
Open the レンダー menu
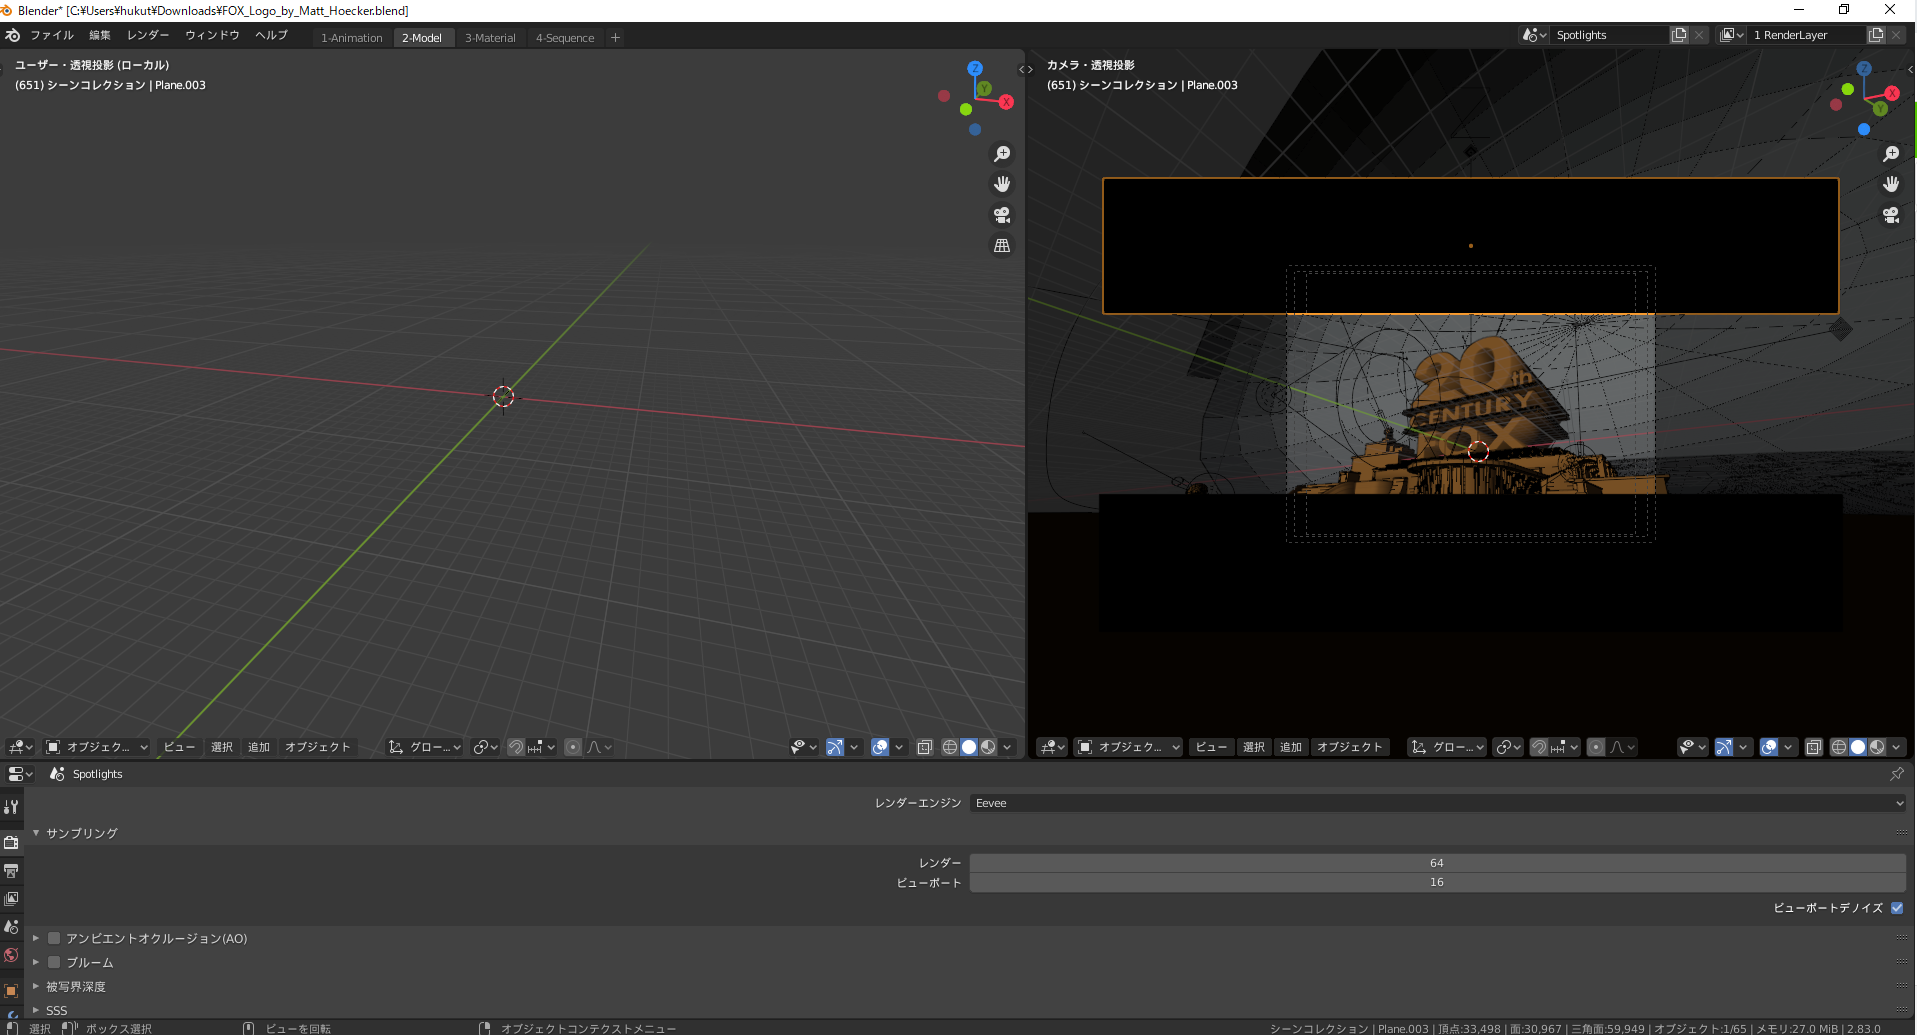coord(148,35)
